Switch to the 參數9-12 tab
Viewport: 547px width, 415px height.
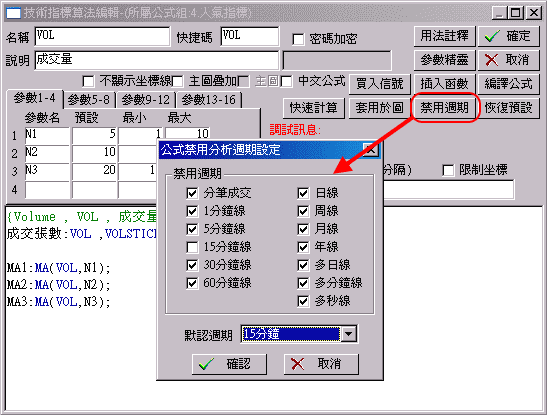tap(145, 100)
